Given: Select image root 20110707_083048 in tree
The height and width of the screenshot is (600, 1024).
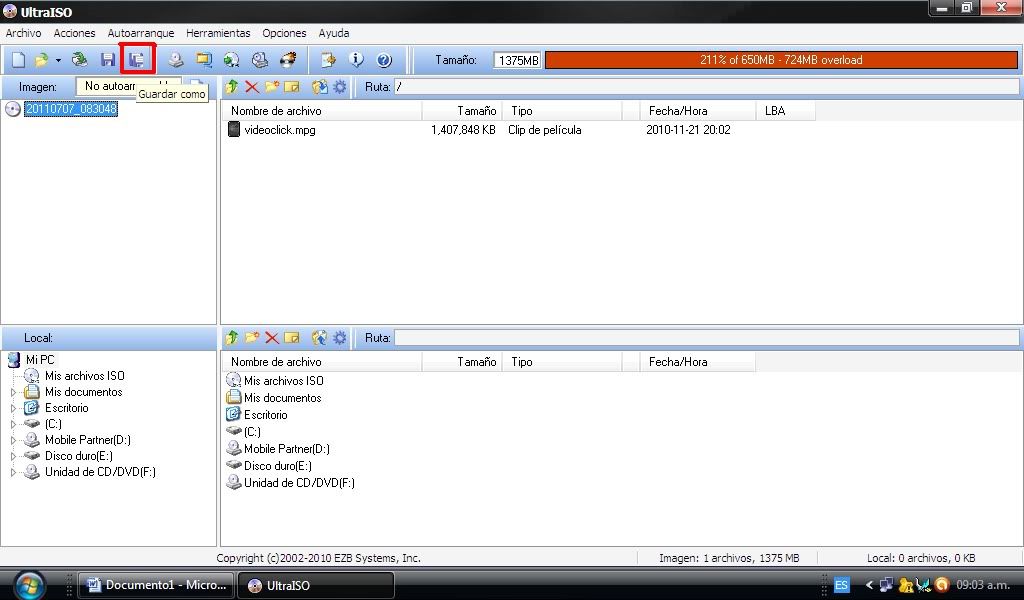Looking at the screenshot, I should (x=71, y=109).
